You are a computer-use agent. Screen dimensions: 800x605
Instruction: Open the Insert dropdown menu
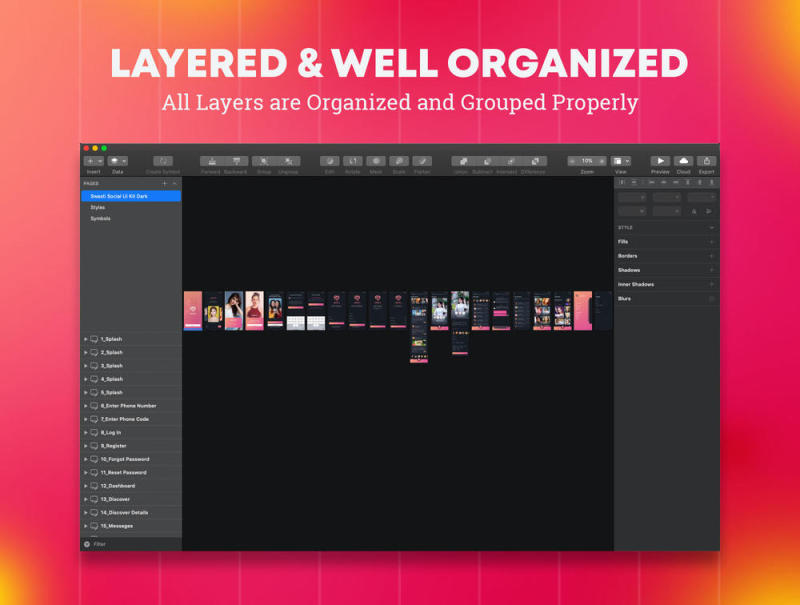[93, 161]
